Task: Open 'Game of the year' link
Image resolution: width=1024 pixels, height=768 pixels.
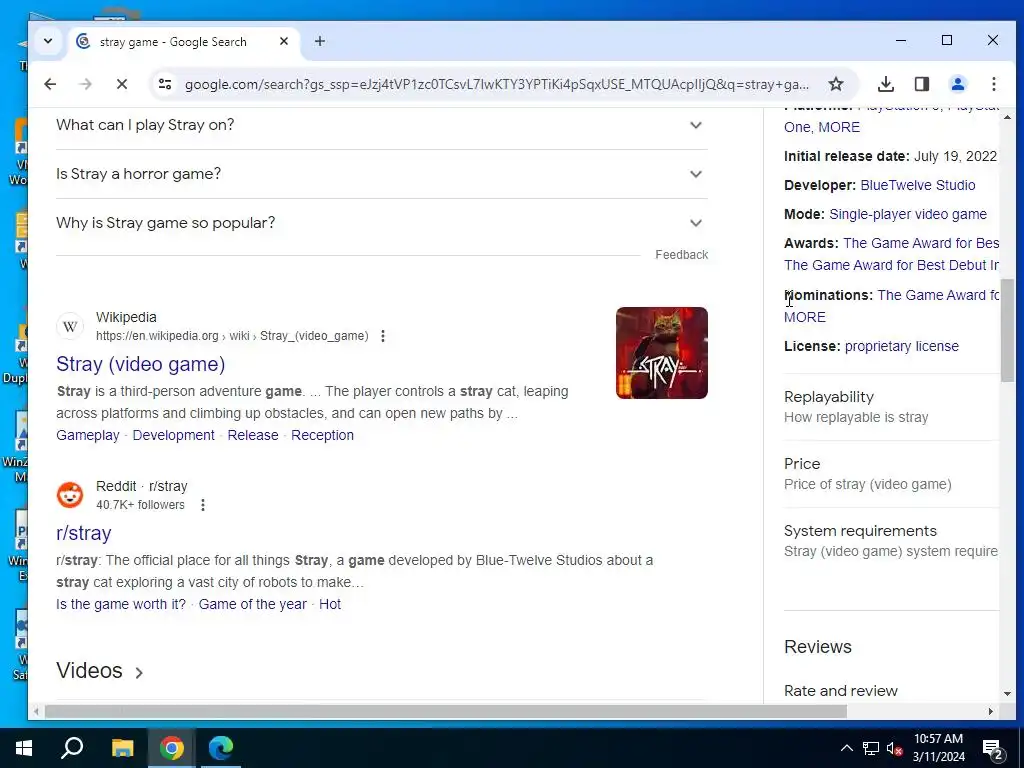Action: click(252, 604)
